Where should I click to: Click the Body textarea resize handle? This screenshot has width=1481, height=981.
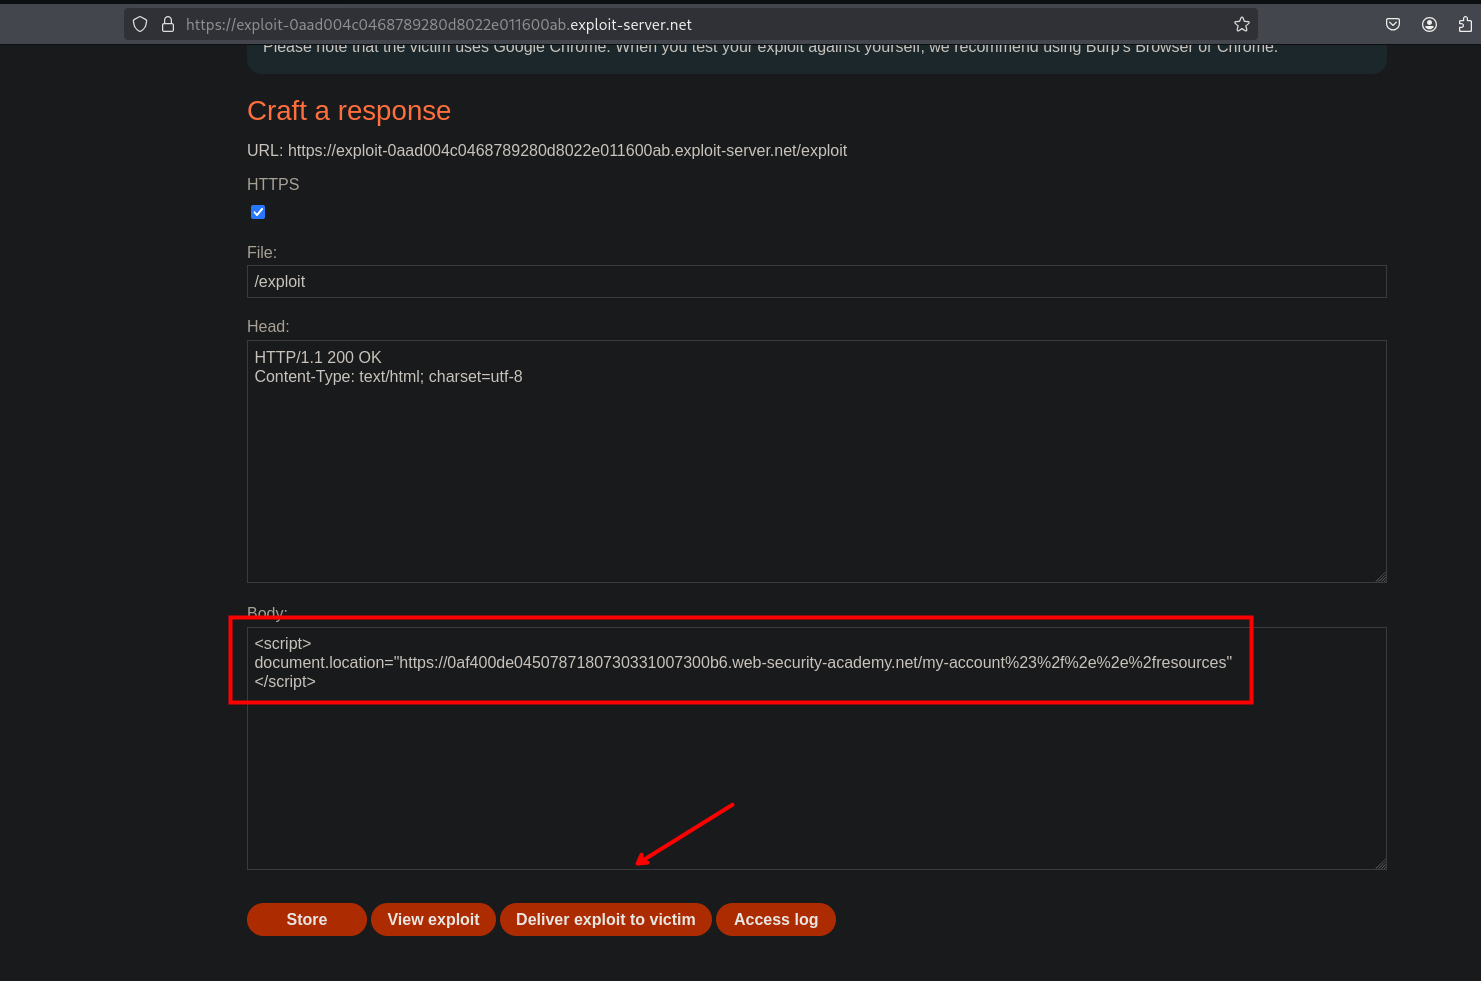(1380, 863)
